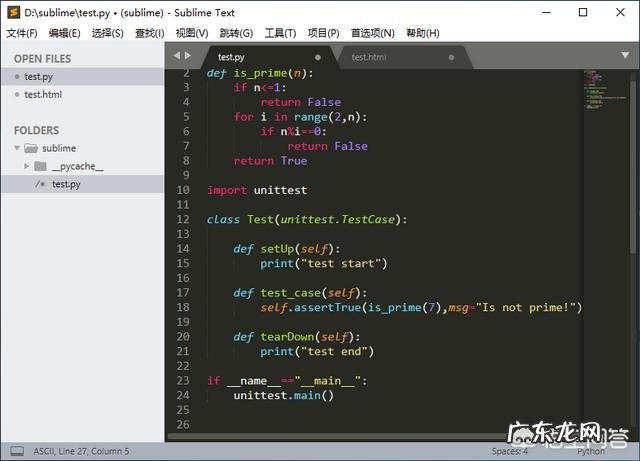Click the "if n%i==0:" line
640x461 pixels.
pos(293,131)
